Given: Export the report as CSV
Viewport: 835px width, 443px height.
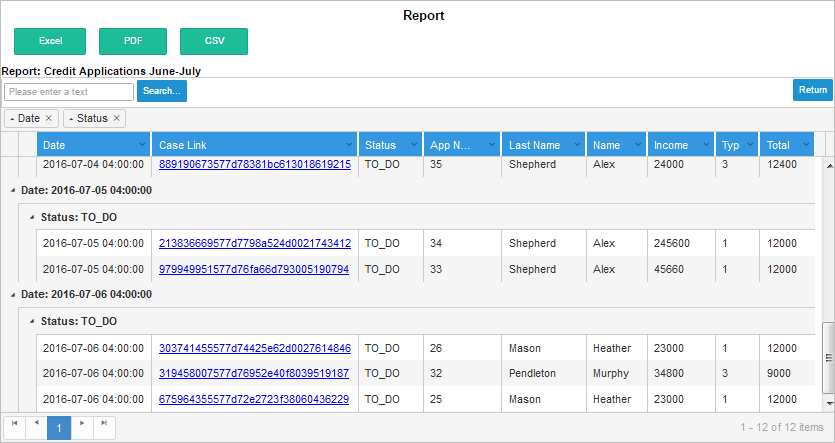Looking at the screenshot, I should (x=214, y=41).
